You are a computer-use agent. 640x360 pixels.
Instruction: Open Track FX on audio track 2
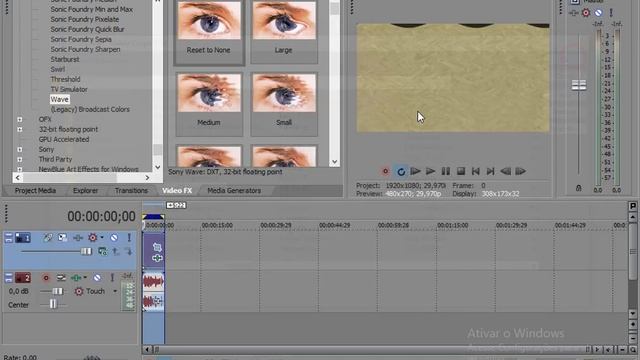point(76,278)
